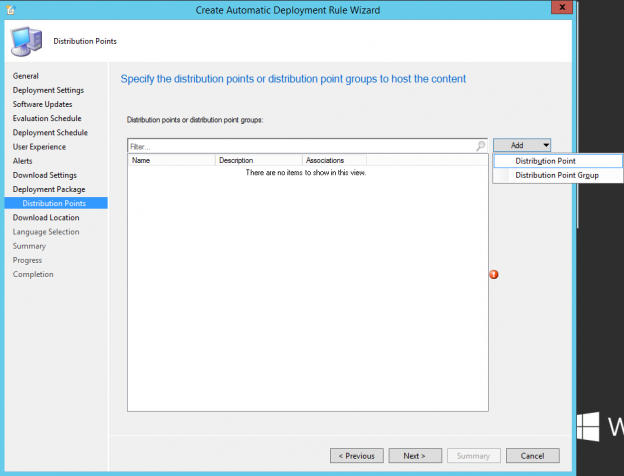Sort by the Associations column header
Viewport: 624px width, 476px height.
334,160
